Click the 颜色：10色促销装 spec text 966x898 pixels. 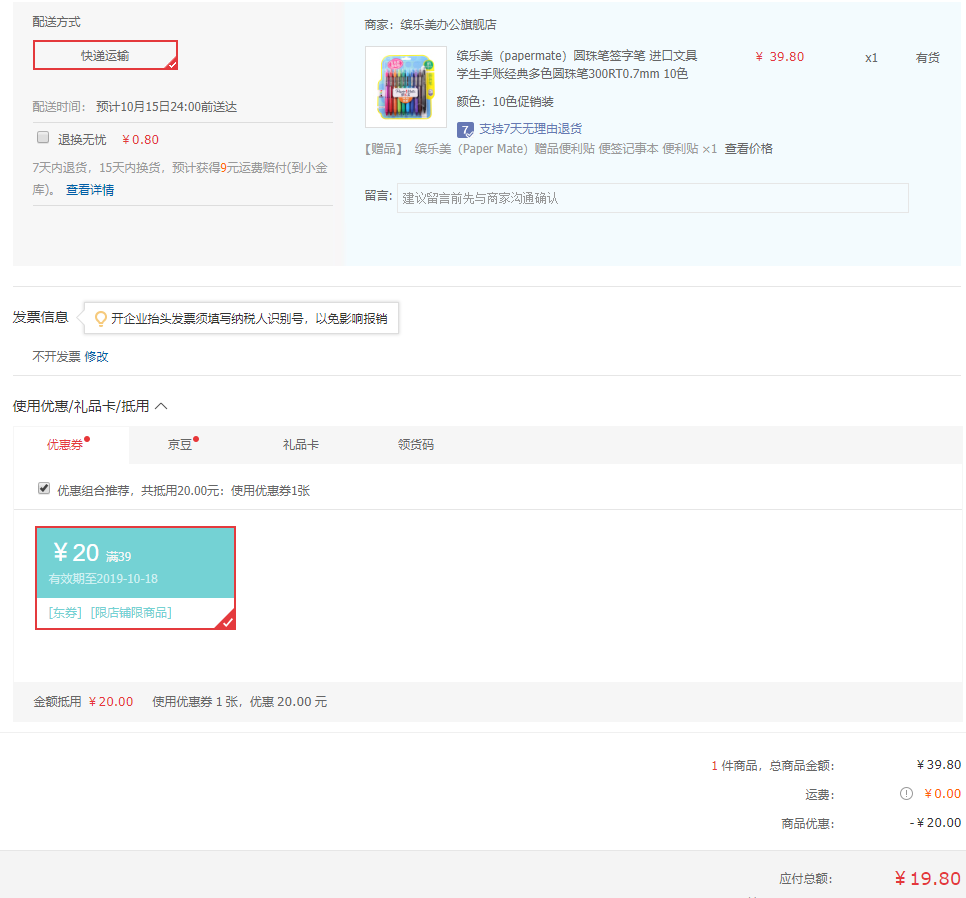505,102
